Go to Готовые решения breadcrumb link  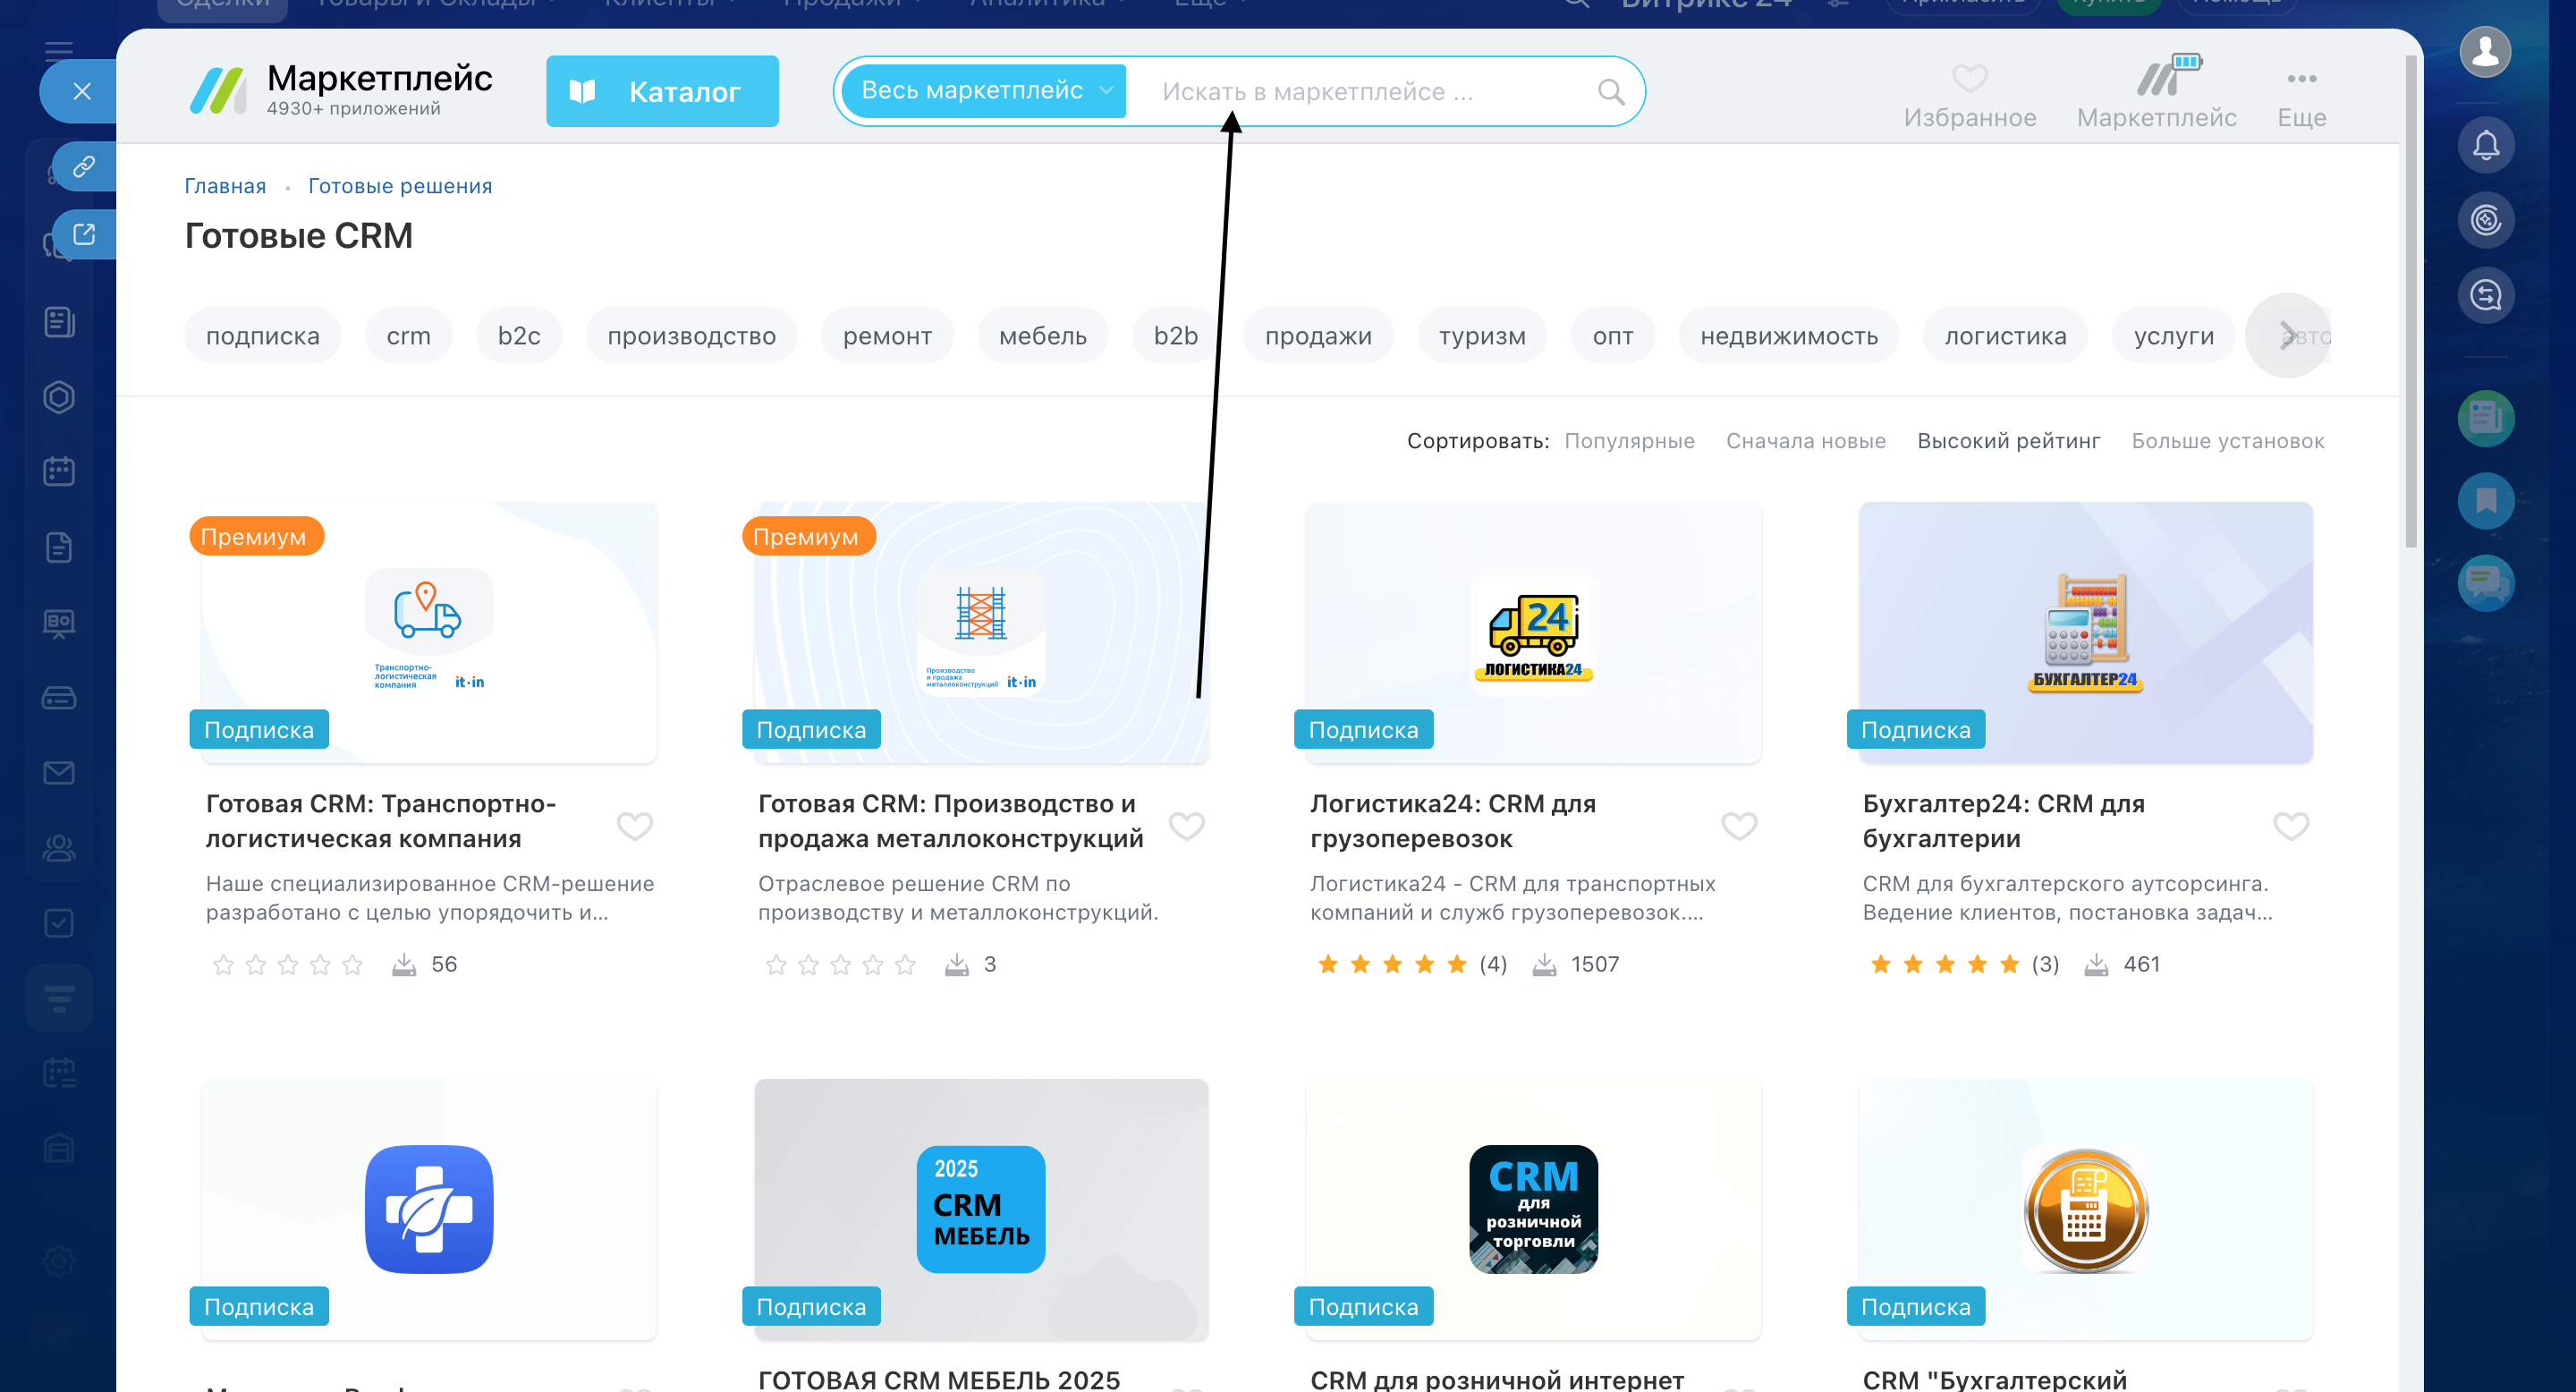pos(399,186)
